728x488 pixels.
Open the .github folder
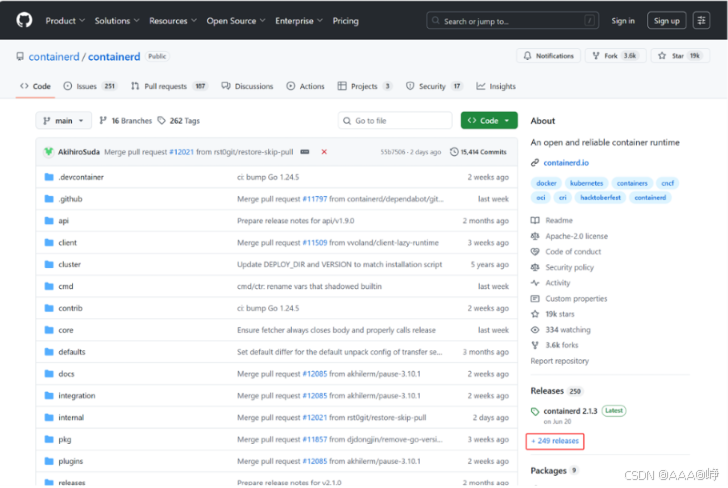pyautogui.click(x=70, y=199)
